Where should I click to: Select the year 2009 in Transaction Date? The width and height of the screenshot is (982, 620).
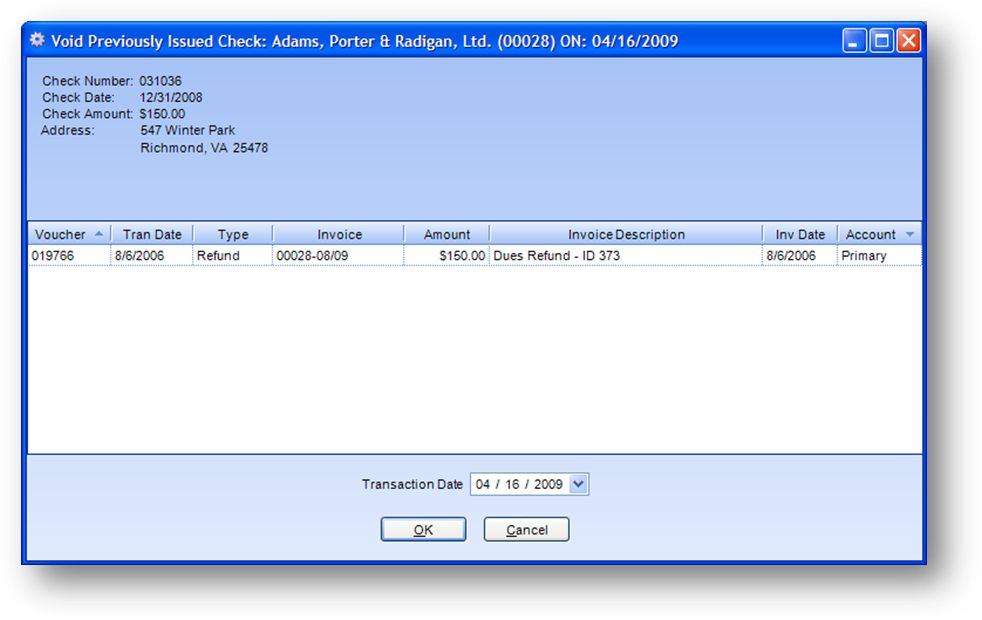tap(548, 484)
